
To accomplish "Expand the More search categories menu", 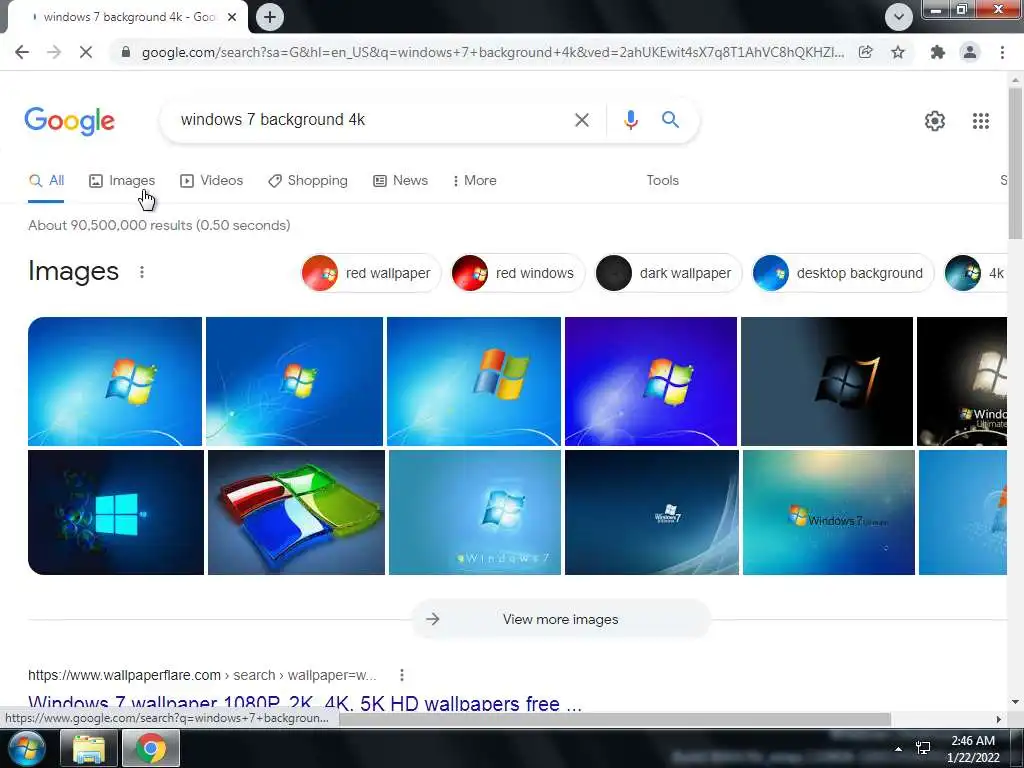I will tap(475, 181).
